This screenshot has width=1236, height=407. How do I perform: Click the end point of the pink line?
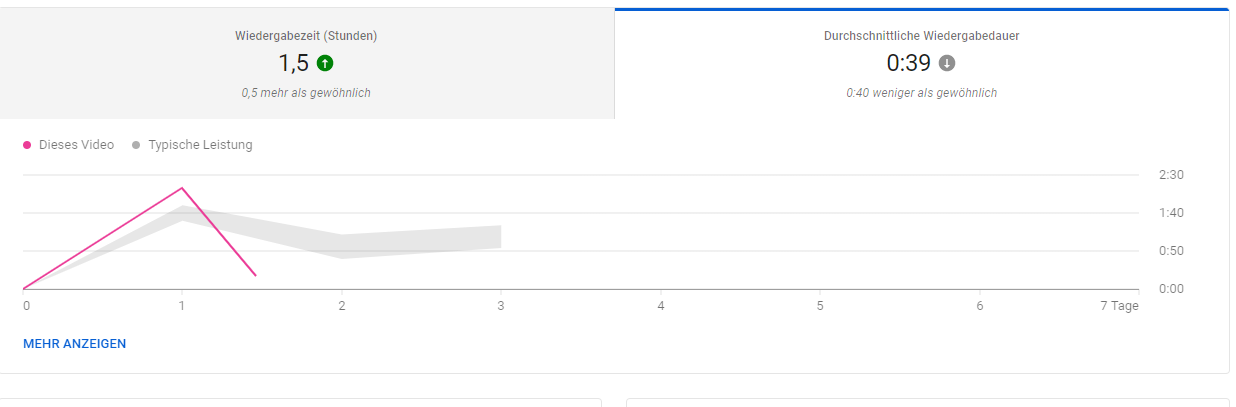[256, 275]
